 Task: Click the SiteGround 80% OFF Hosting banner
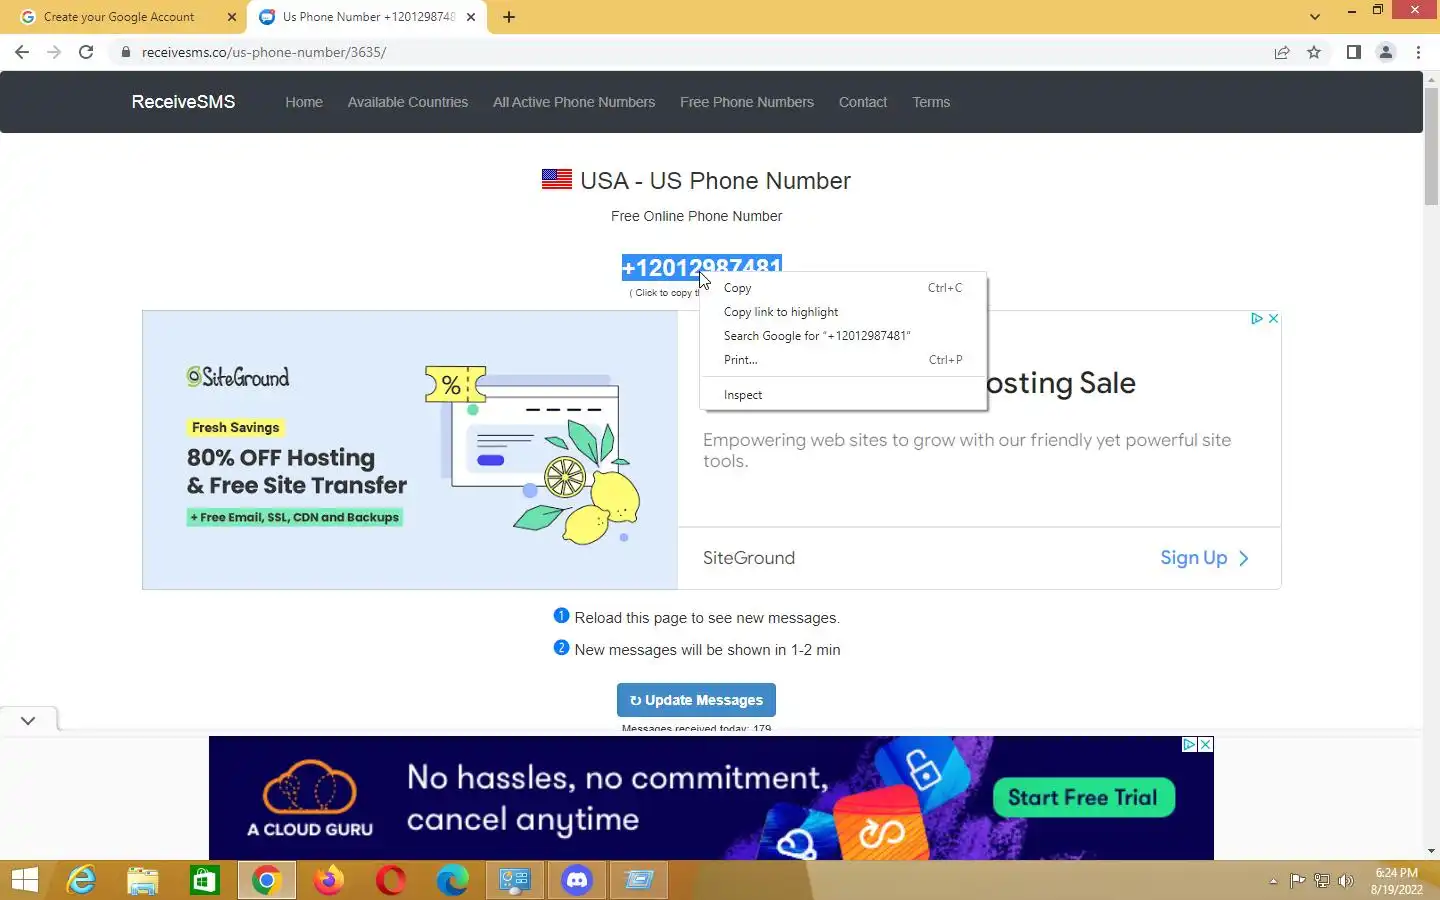410,450
